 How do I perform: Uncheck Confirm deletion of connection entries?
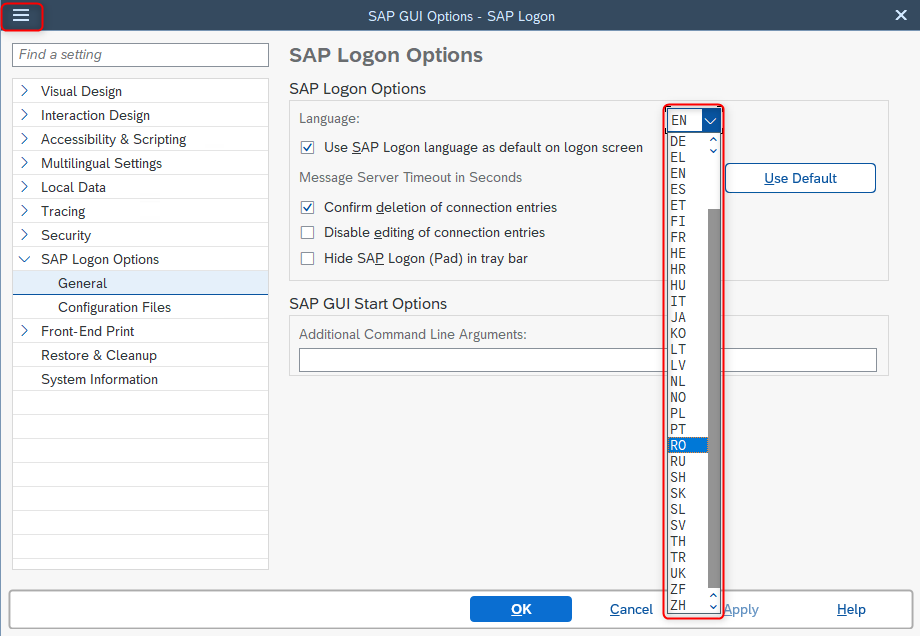click(308, 208)
